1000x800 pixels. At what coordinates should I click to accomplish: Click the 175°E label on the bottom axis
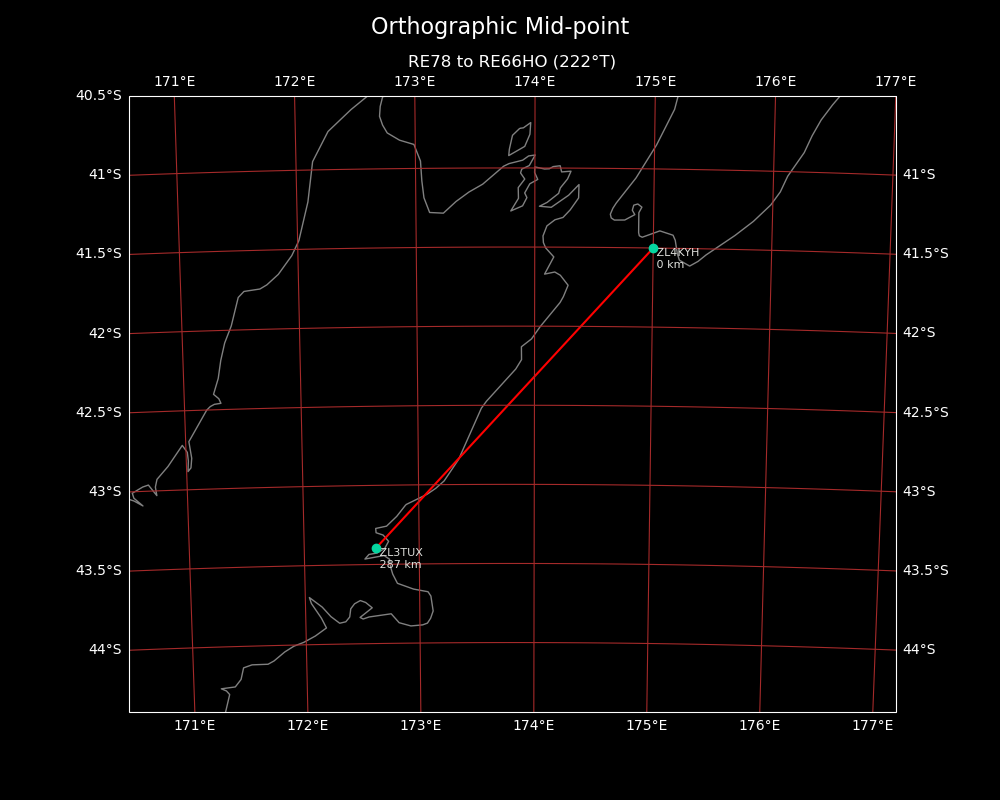[646, 725]
